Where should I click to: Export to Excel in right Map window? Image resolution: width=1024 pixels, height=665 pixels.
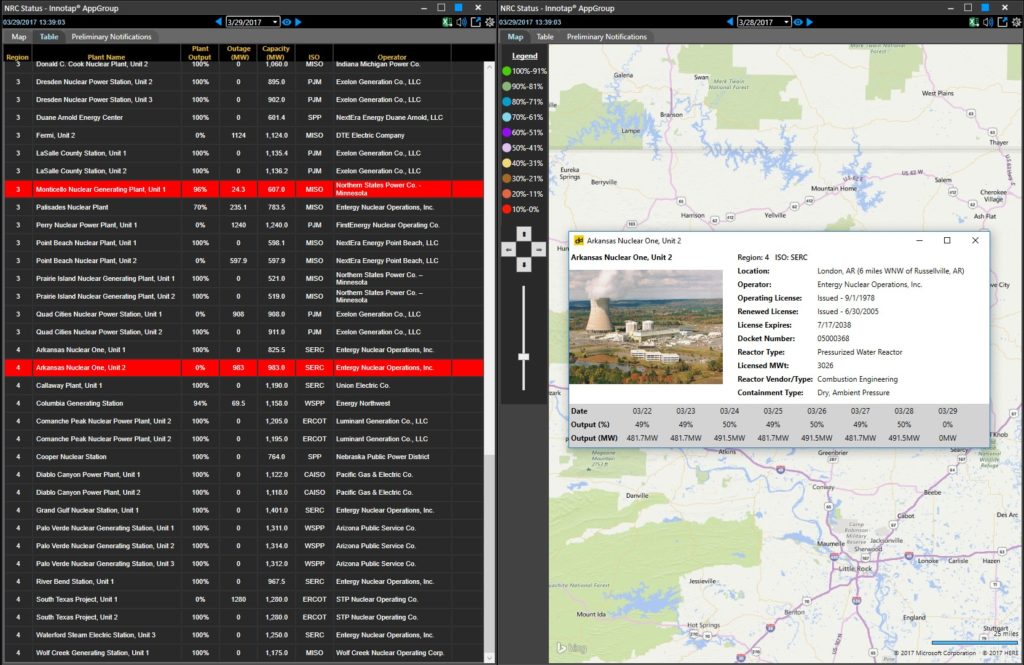974,22
